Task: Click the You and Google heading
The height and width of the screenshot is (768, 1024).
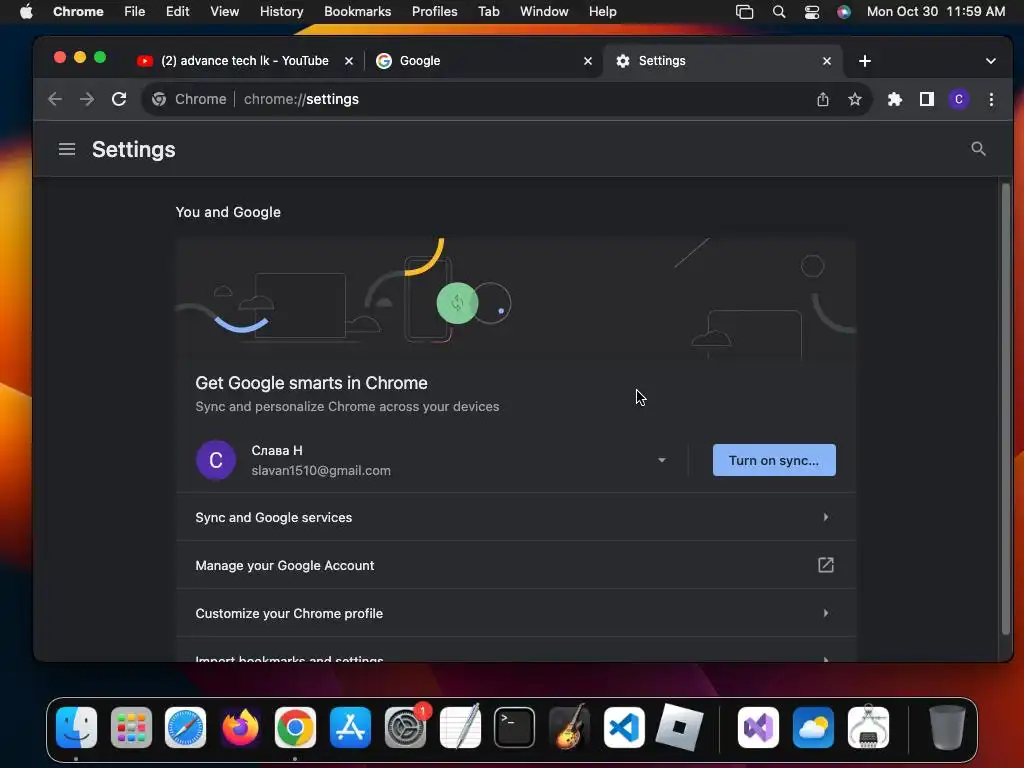Action: (228, 212)
